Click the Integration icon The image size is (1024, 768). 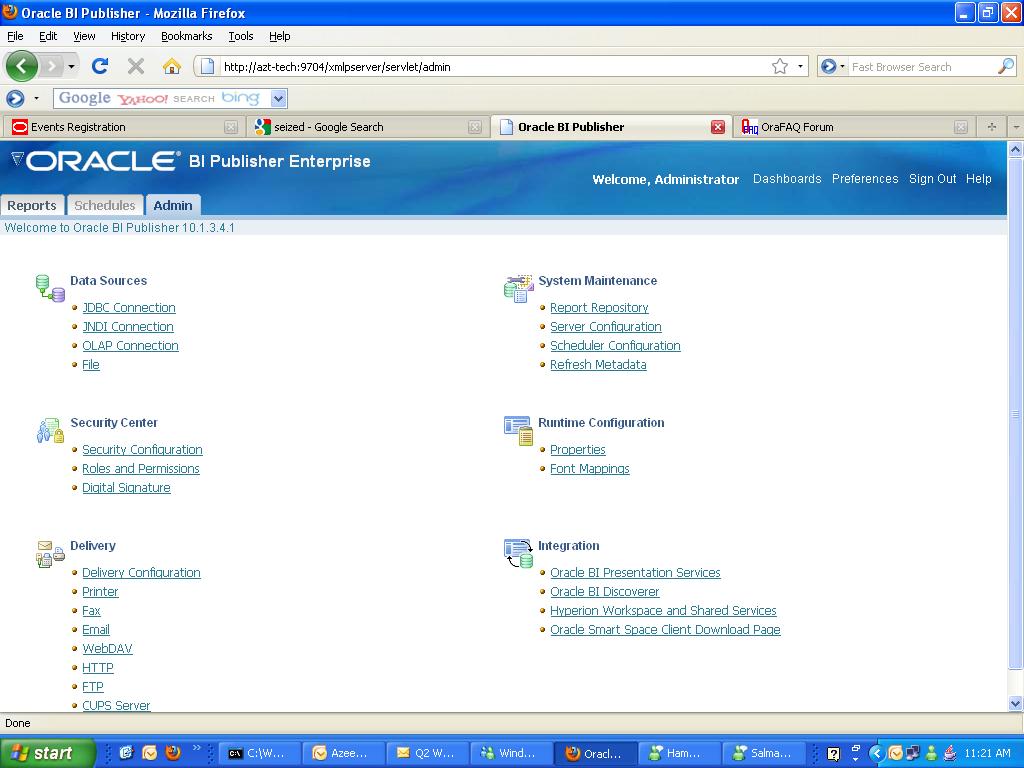519,554
